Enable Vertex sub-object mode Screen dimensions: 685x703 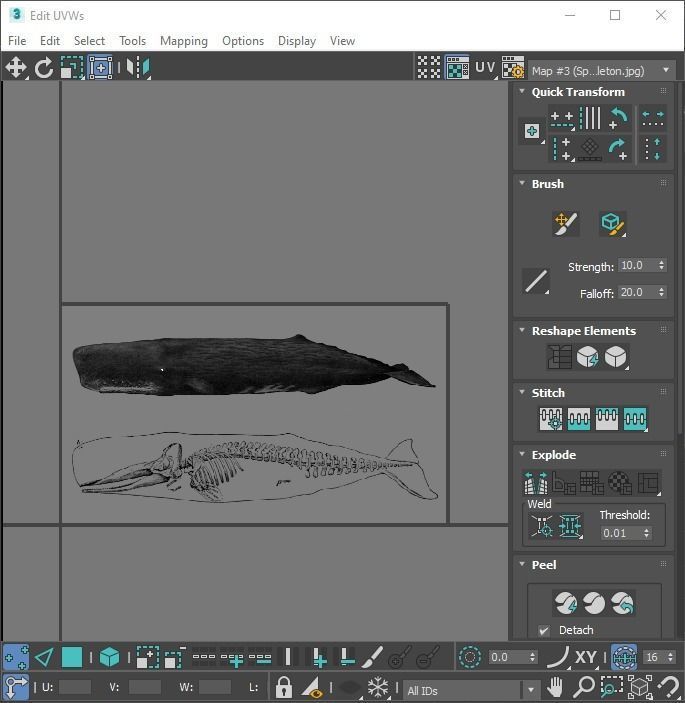16,657
